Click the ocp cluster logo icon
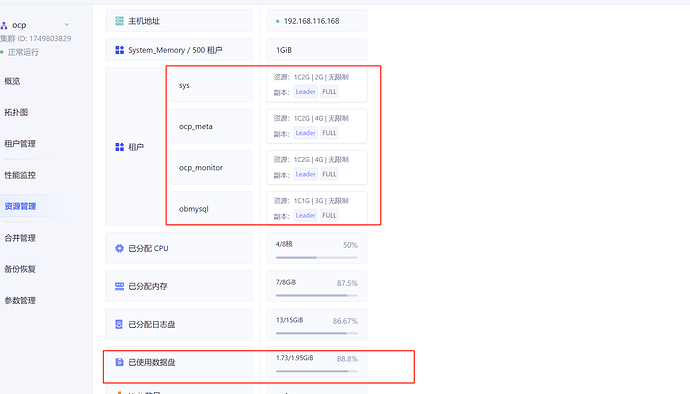 (x=4, y=26)
